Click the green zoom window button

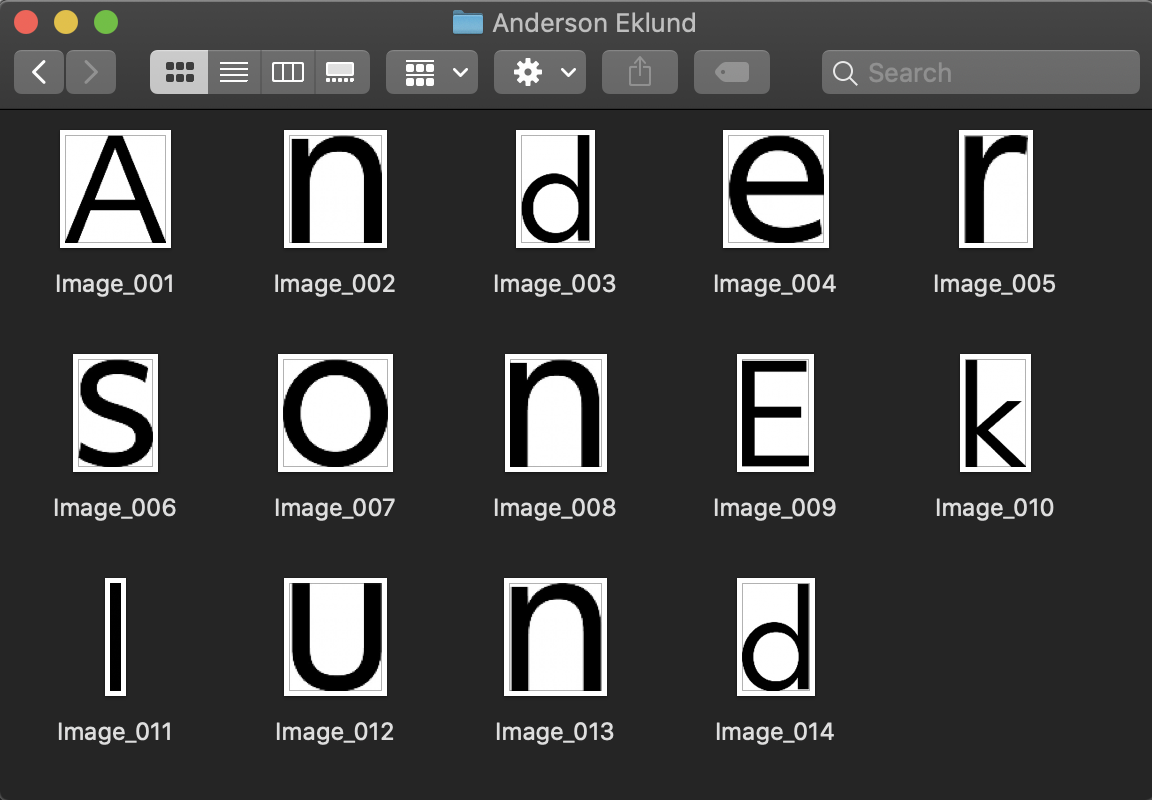[105, 22]
